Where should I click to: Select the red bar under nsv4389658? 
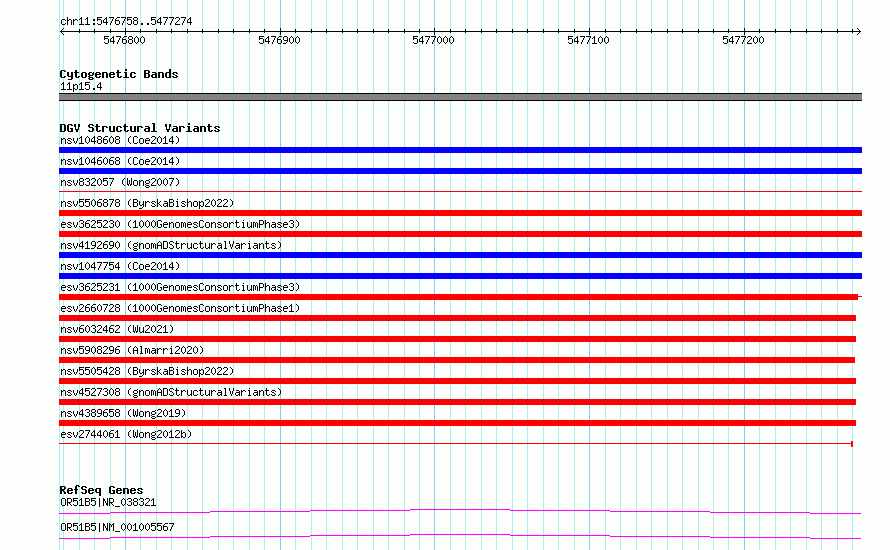pyautogui.click(x=457, y=423)
